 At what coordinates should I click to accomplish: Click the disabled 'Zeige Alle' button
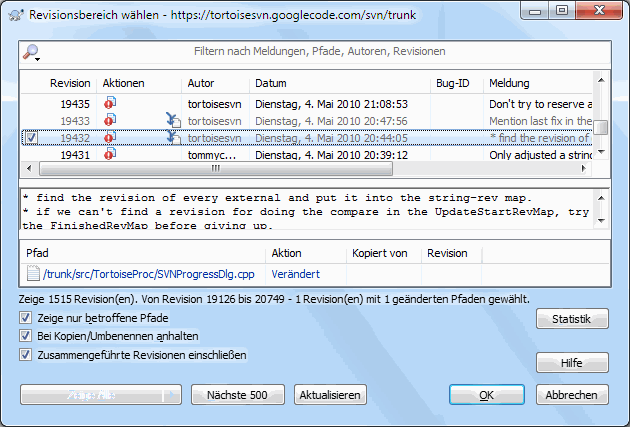click(92, 395)
